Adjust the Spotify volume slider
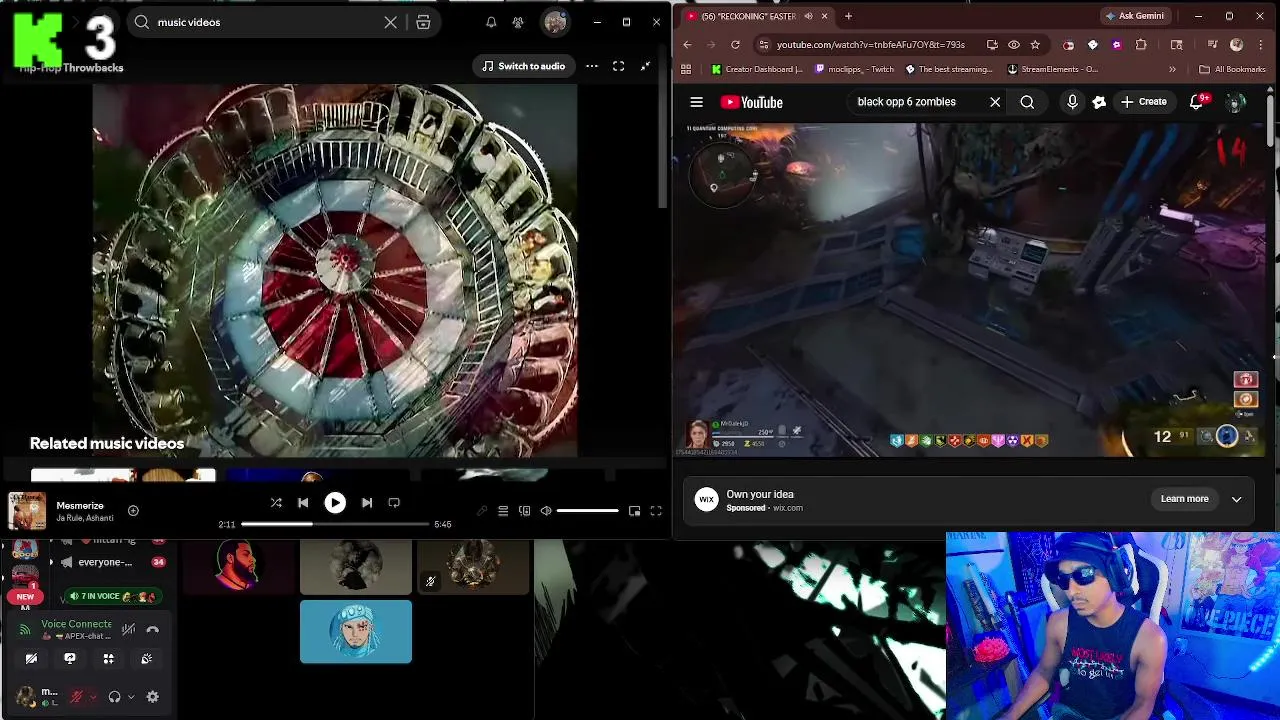Viewport: 1280px width, 720px height. click(587, 511)
